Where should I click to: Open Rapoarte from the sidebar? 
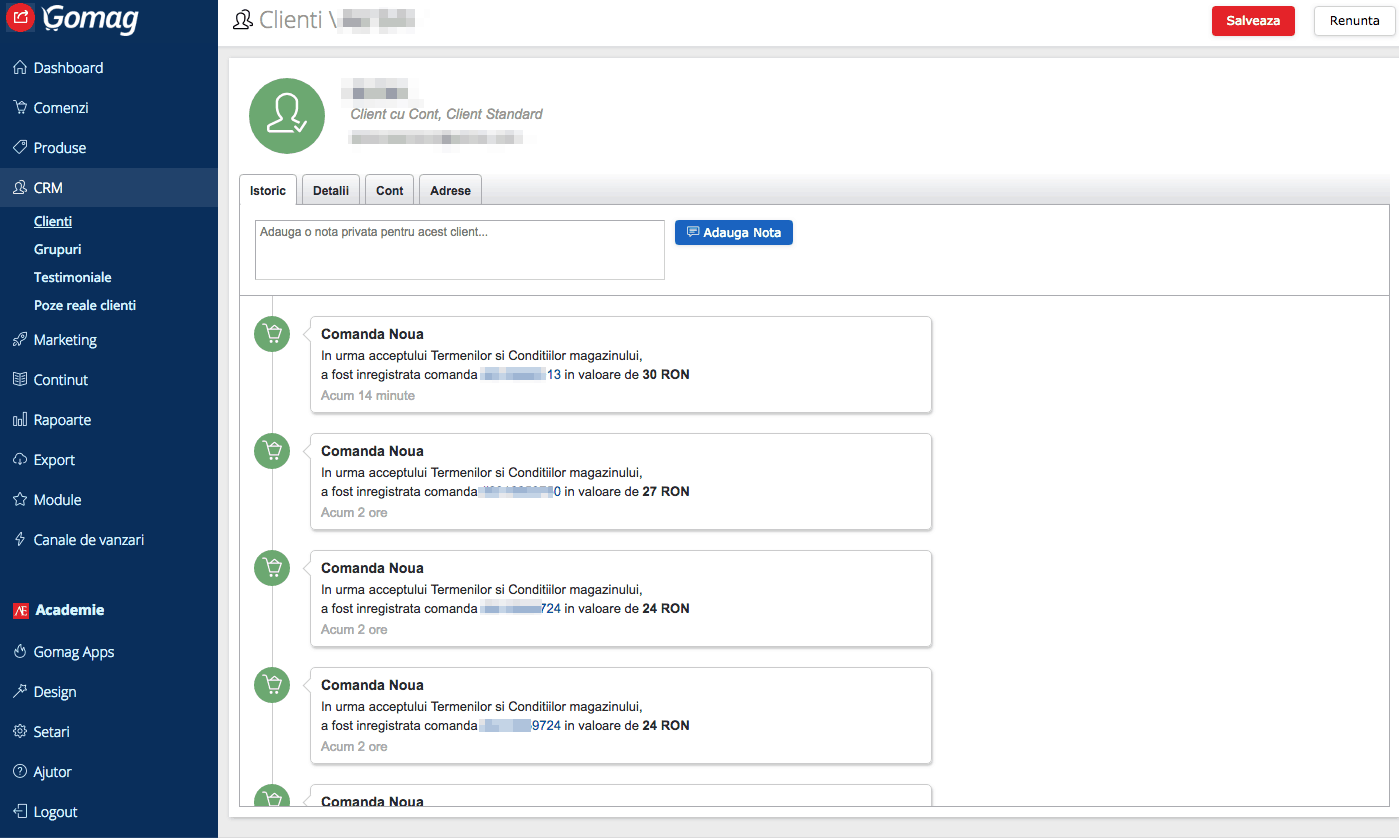pyautogui.click(x=64, y=419)
